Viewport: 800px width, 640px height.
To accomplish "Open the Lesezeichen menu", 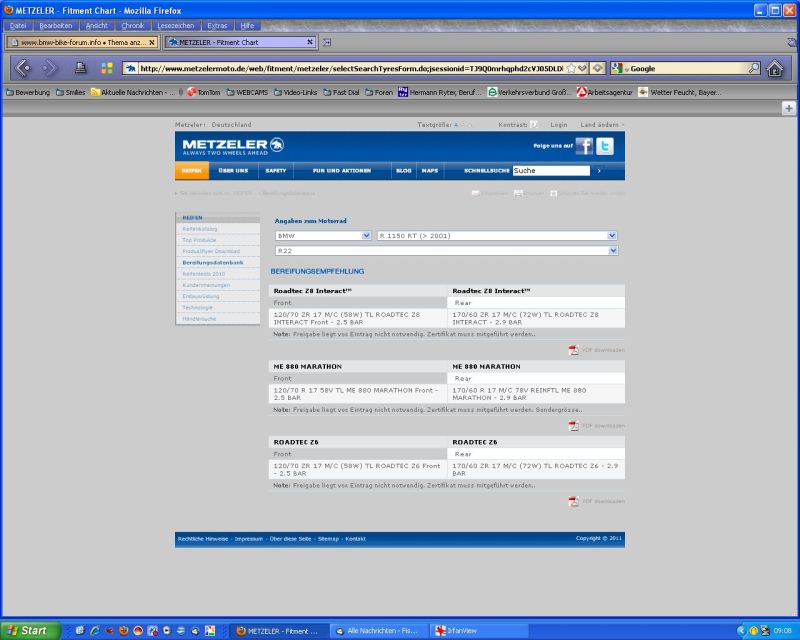I will [x=176, y=26].
